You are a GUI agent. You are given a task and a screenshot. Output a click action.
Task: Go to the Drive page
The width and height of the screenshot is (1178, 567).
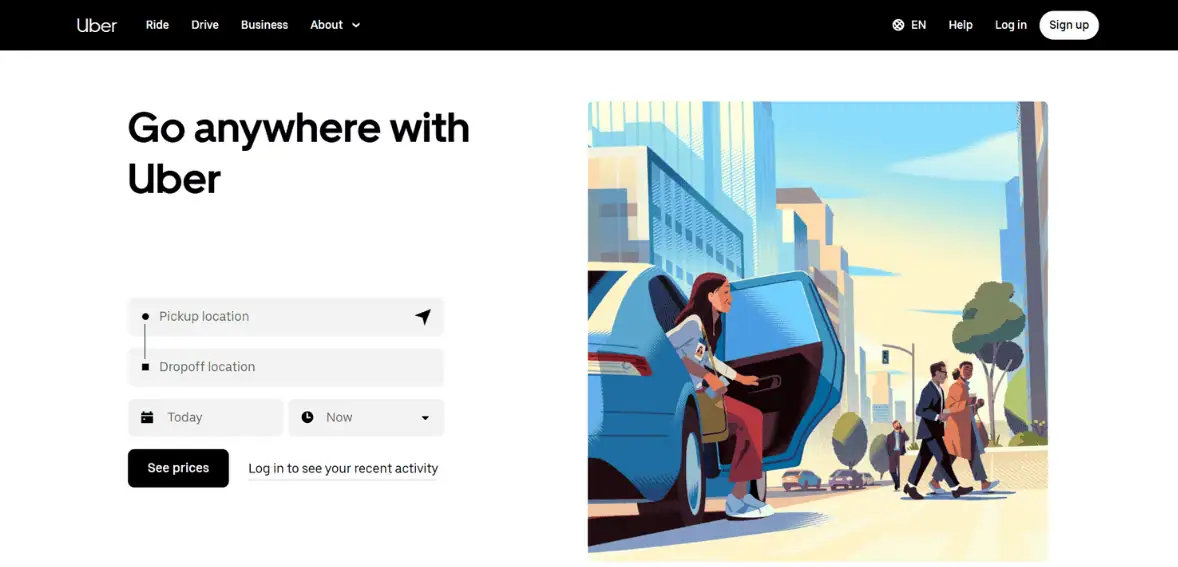(x=205, y=25)
